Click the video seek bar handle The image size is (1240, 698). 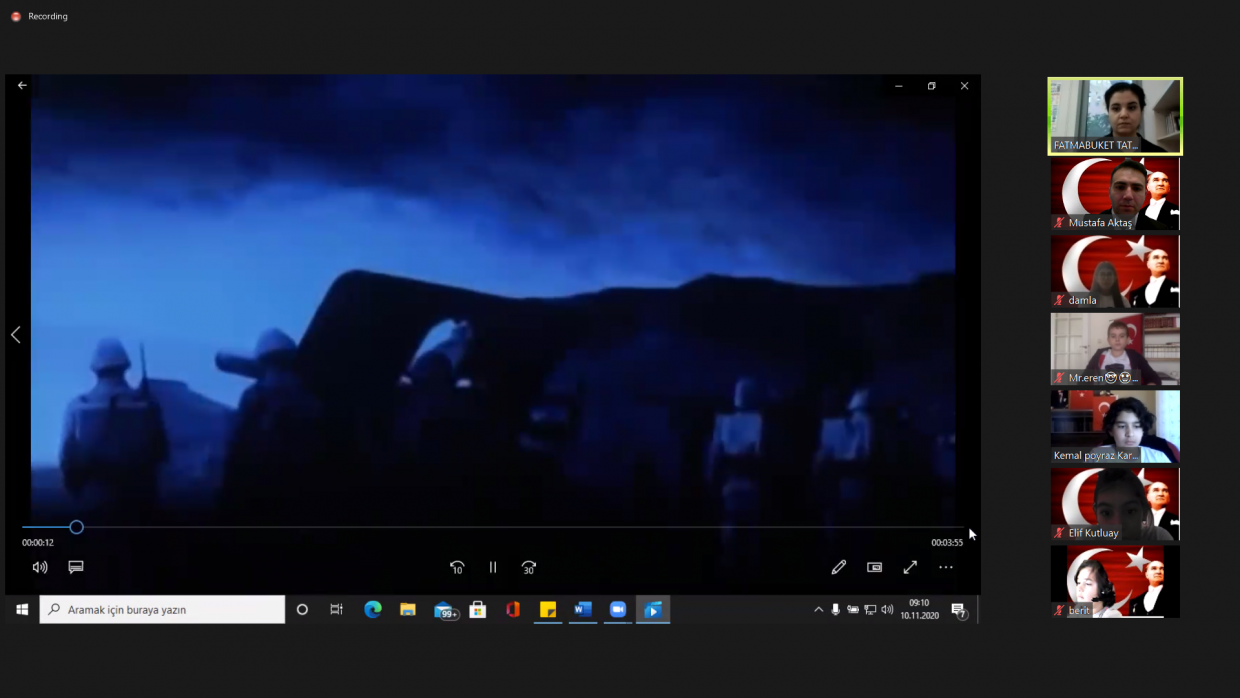(76, 527)
